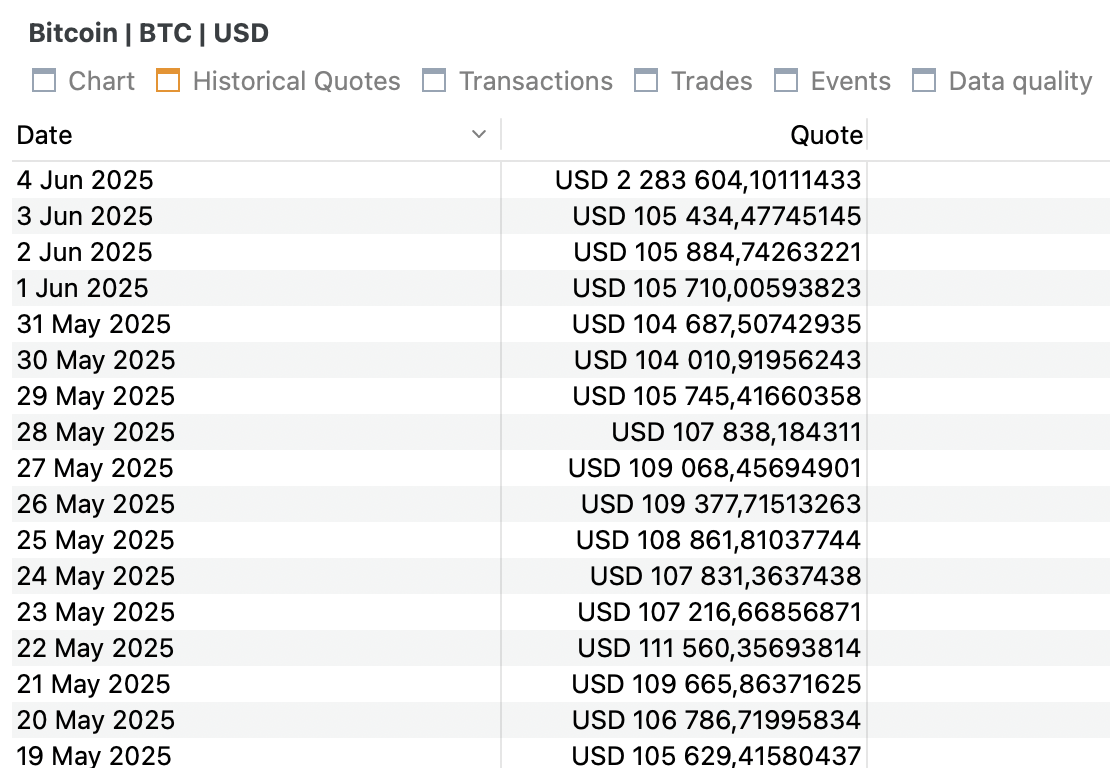Click the Events tab window icon
This screenshot has width=1110, height=768.
786,81
